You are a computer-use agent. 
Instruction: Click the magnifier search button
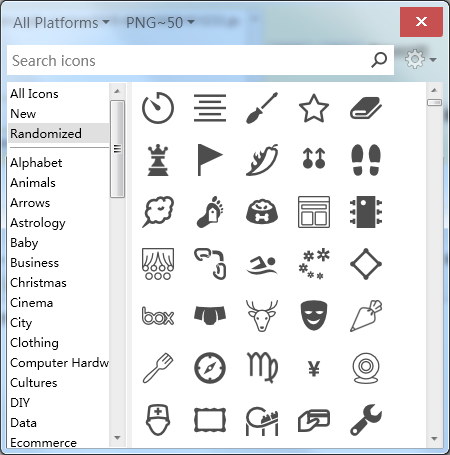379,60
